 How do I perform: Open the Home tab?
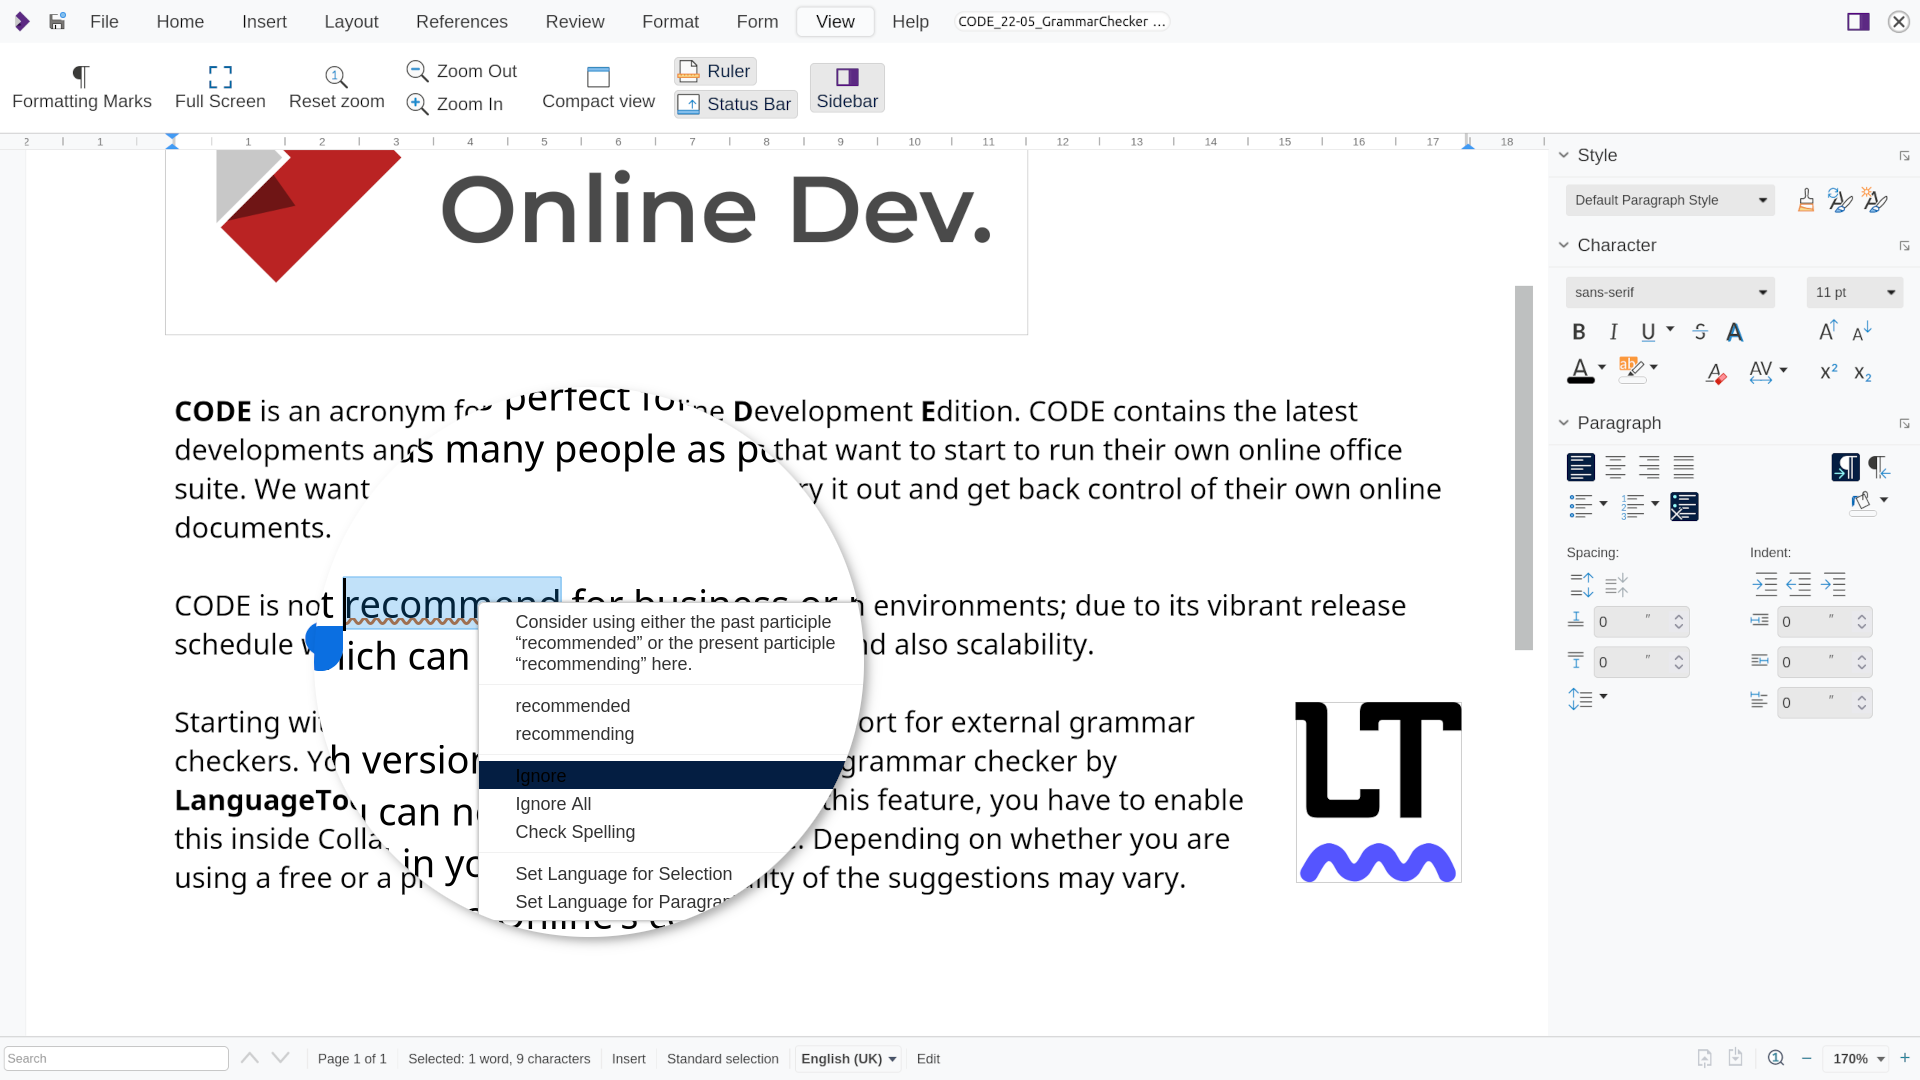coord(180,21)
